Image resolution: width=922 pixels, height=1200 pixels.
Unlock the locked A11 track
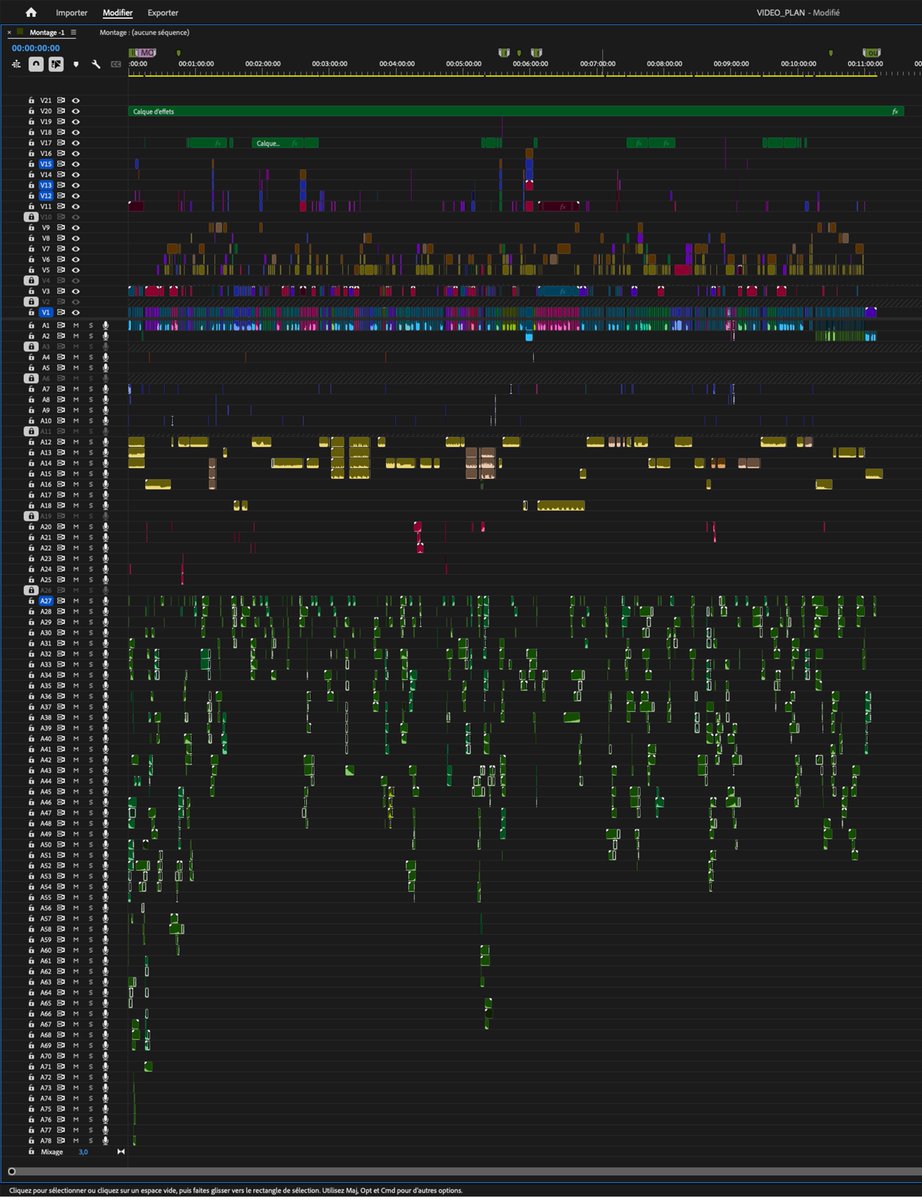click(x=31, y=431)
